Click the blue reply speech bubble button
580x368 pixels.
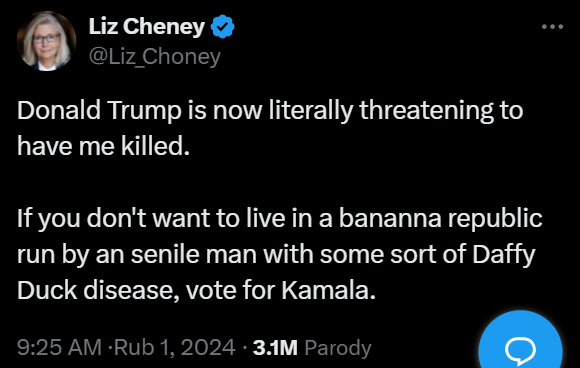(x=520, y=341)
